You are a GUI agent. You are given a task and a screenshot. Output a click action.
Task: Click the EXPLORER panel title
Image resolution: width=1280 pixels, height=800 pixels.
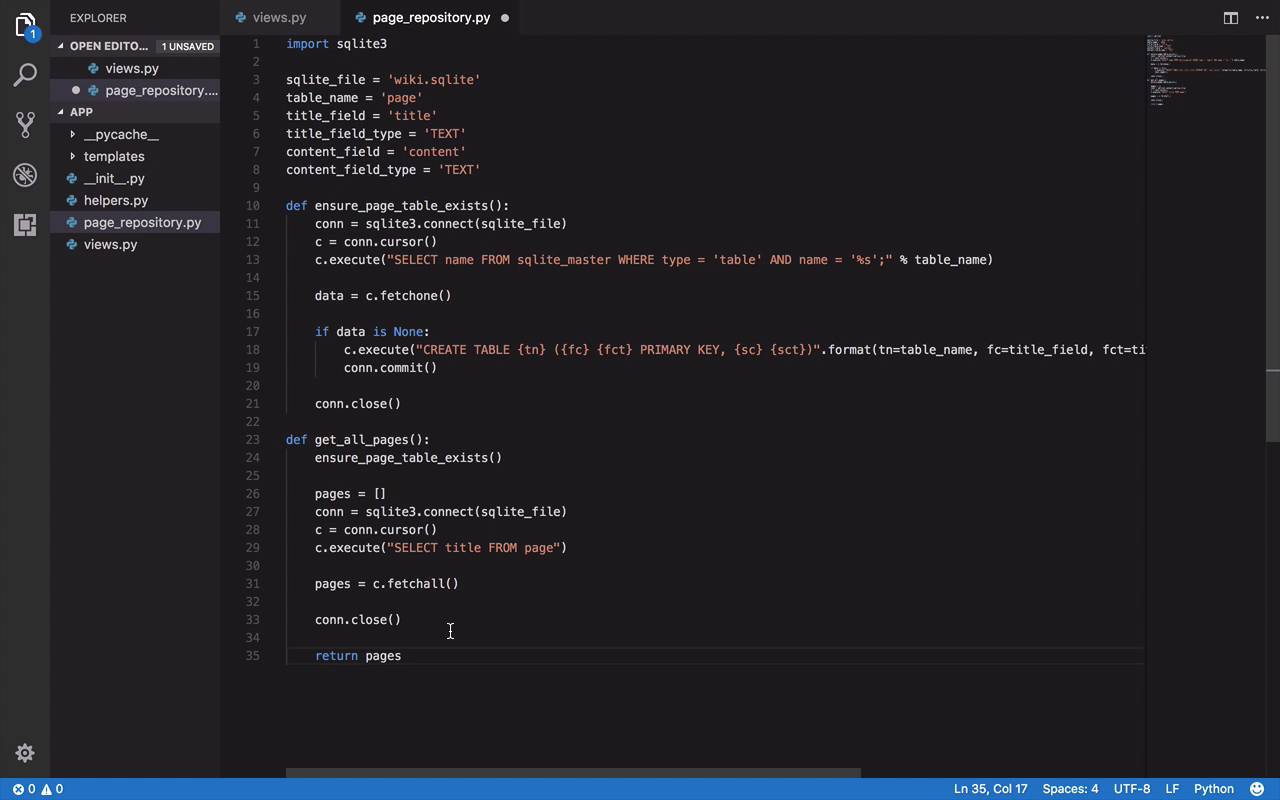(x=98, y=18)
